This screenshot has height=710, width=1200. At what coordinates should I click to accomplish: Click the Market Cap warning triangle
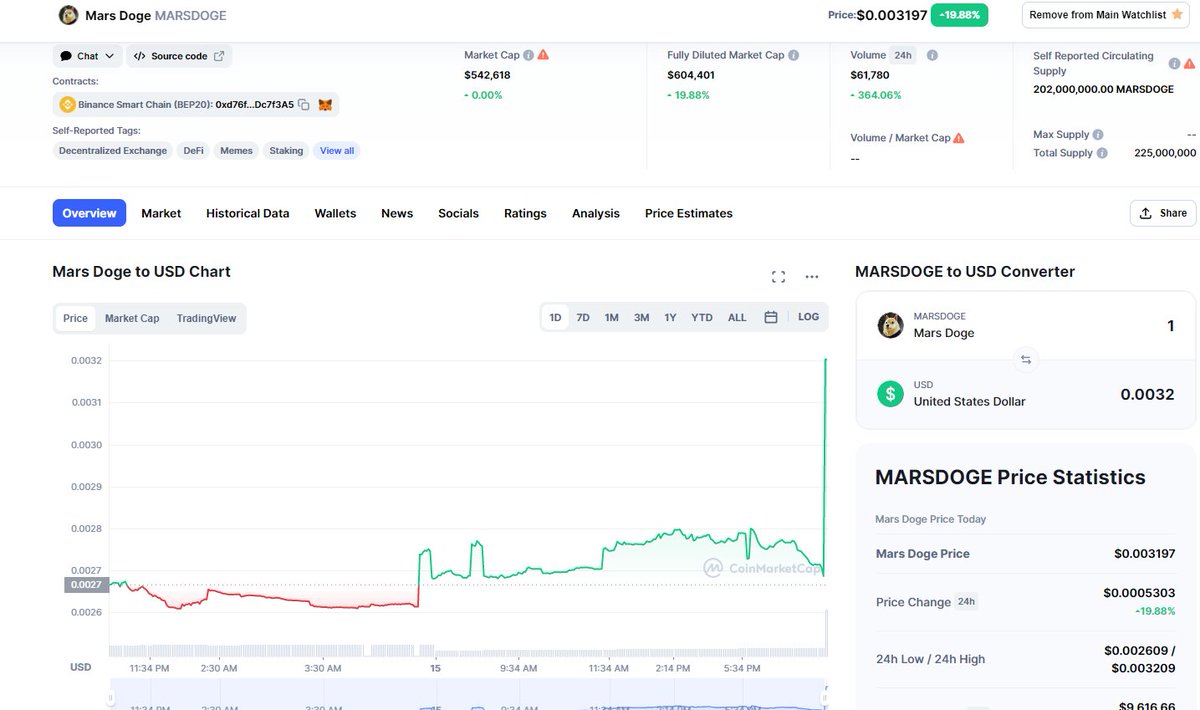[543, 55]
